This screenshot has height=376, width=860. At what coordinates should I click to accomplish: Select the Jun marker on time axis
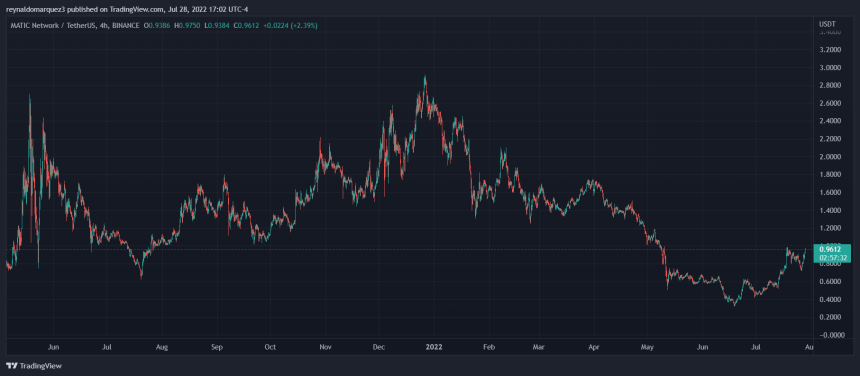[x=53, y=347]
